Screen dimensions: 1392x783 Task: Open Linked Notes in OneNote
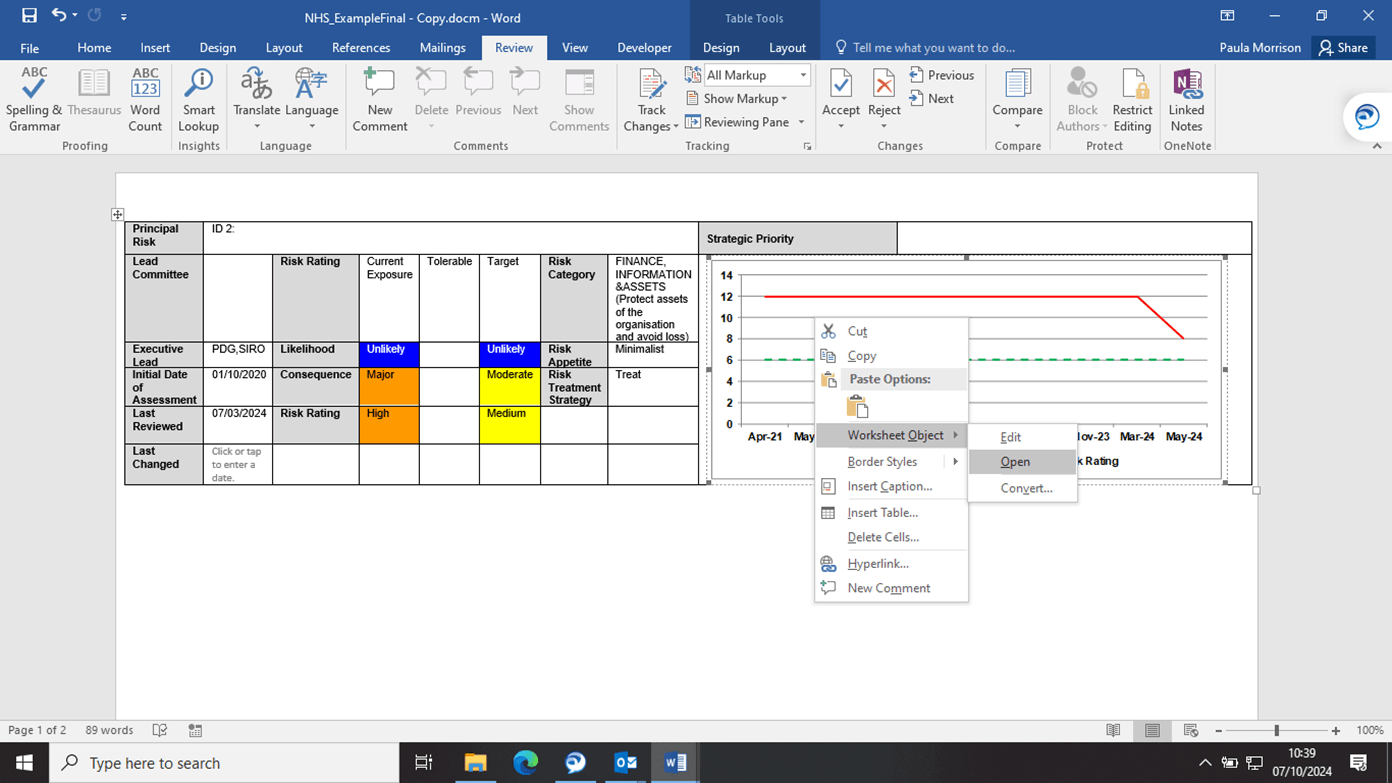1186,99
